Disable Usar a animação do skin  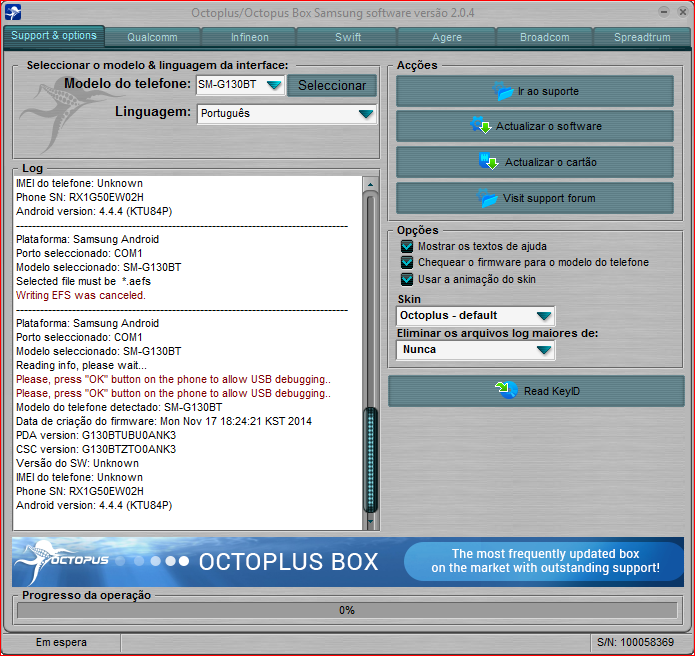pos(406,279)
